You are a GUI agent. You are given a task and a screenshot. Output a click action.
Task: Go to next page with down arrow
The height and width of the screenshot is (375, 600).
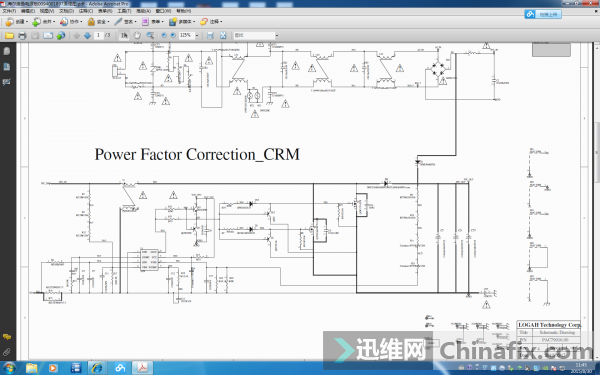pos(87,36)
